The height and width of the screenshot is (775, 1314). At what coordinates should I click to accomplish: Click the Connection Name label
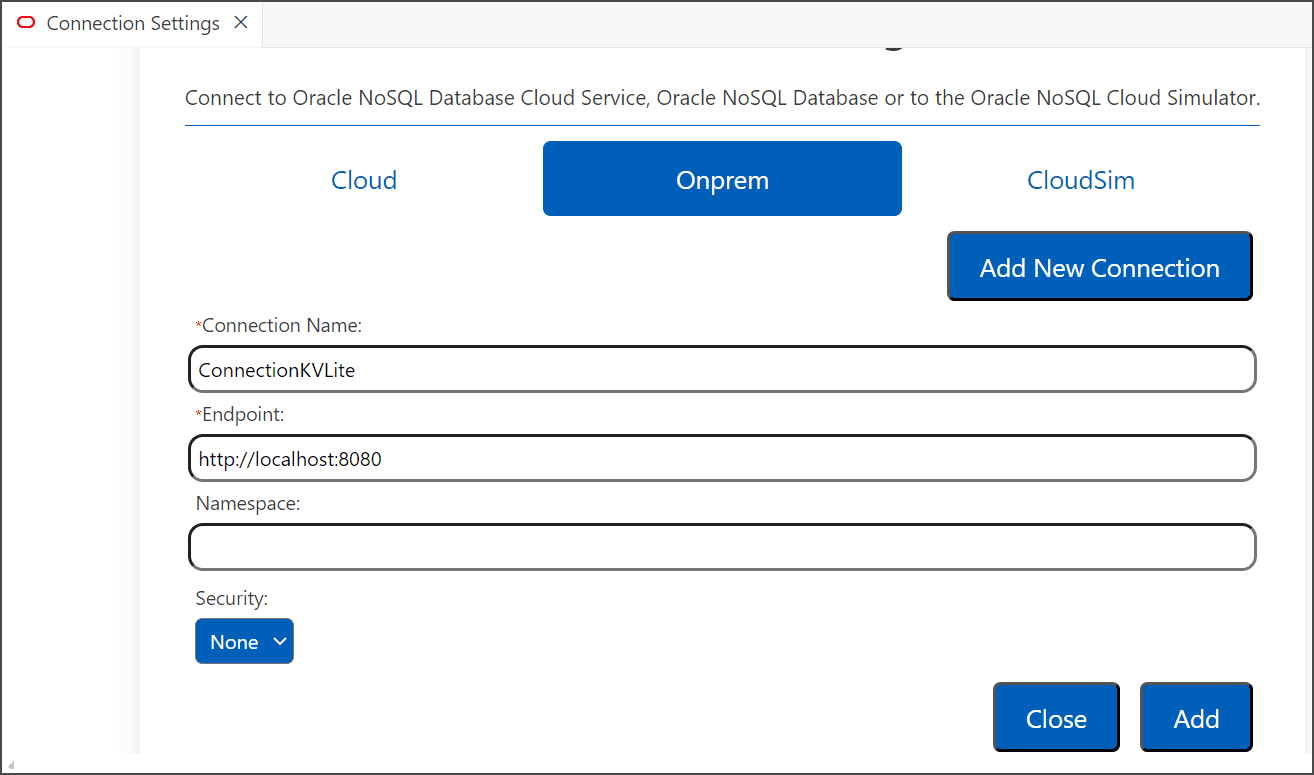pos(279,325)
